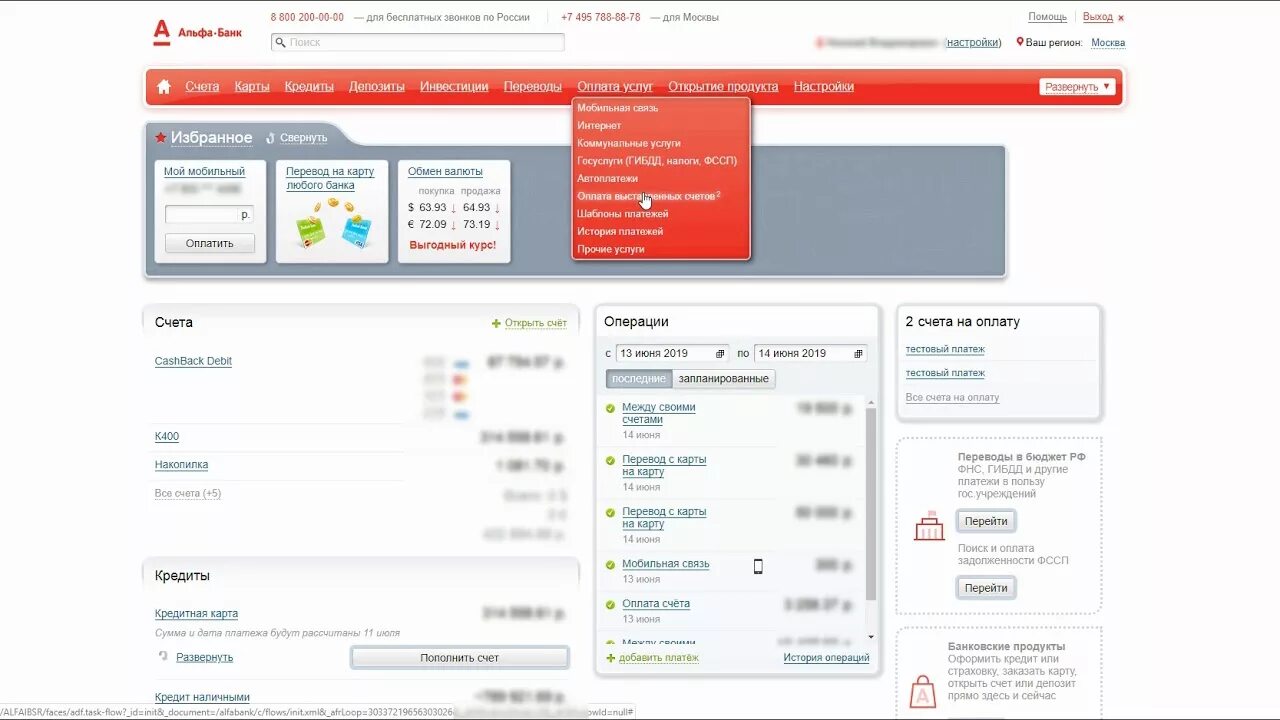The image size is (1280, 720).
Task: Choose Оплата выставленных счетов
Action: point(649,196)
